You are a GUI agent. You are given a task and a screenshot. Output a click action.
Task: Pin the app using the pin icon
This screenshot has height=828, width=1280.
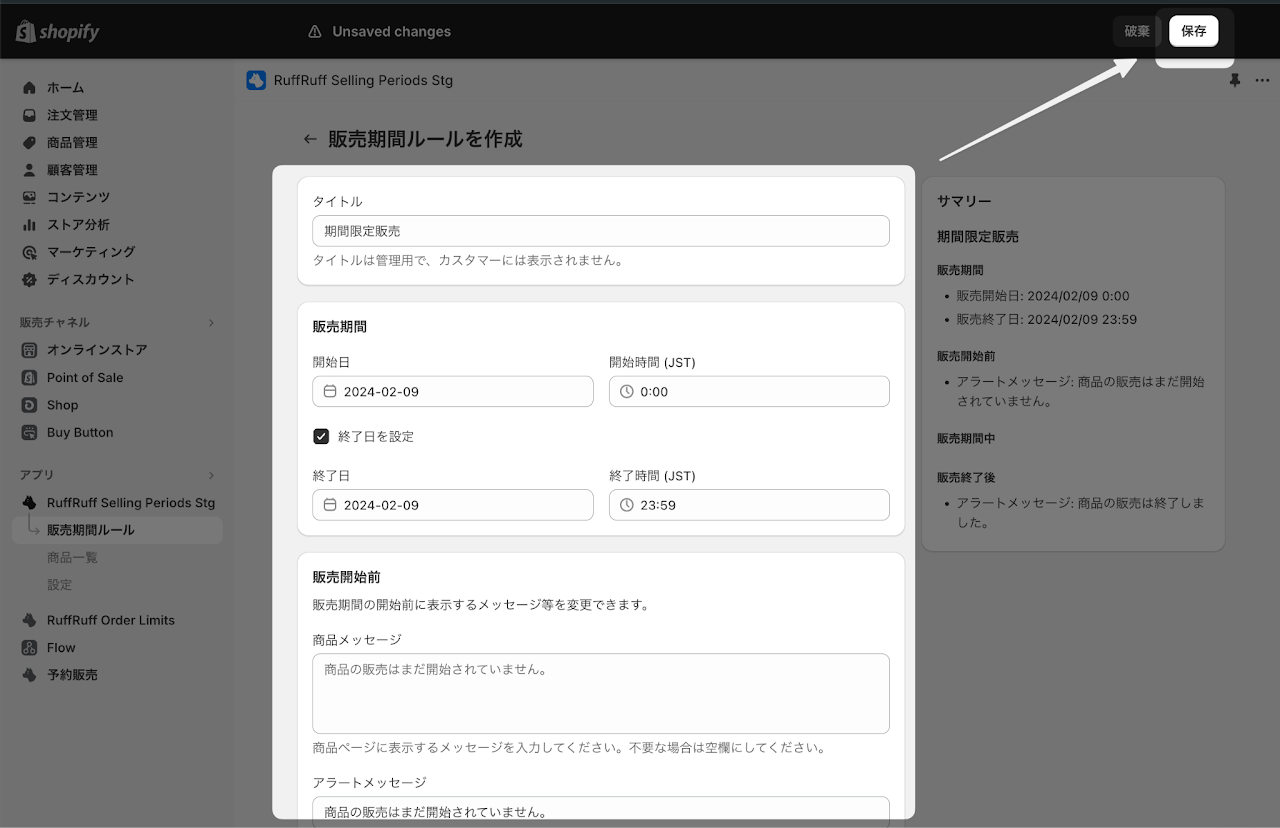click(1235, 81)
